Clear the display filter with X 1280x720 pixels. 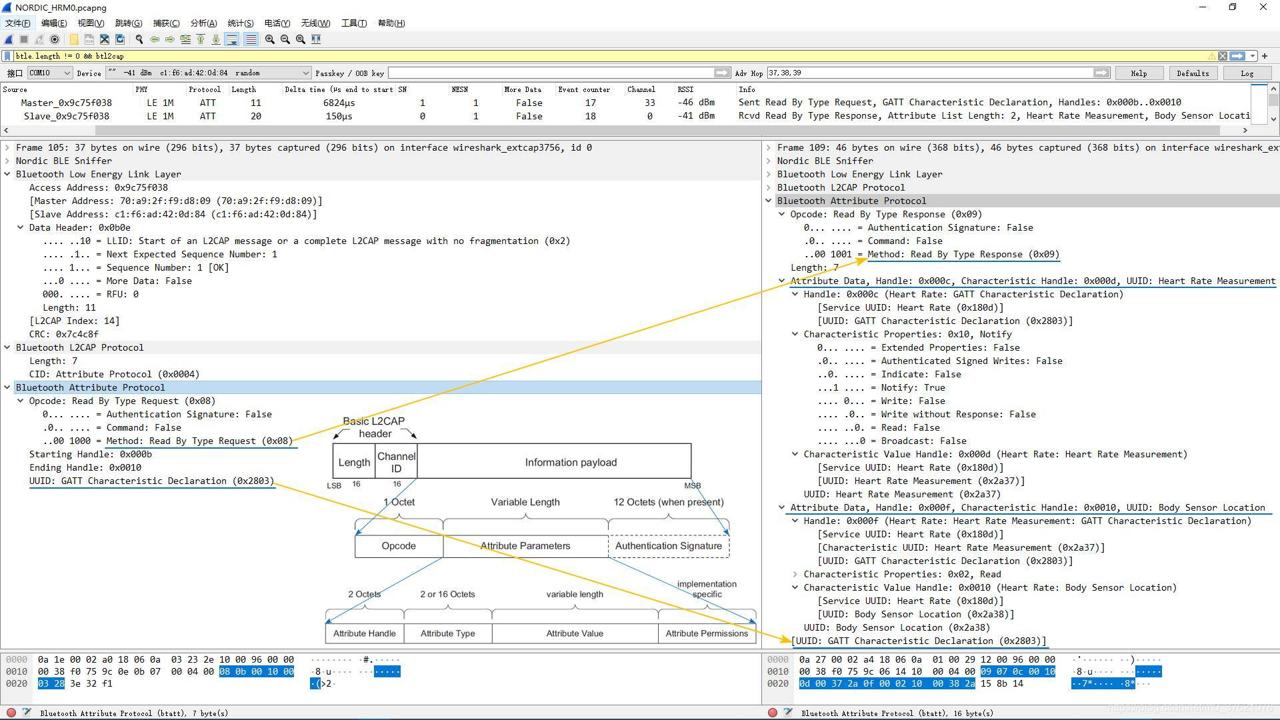pyautogui.click(x=1223, y=56)
